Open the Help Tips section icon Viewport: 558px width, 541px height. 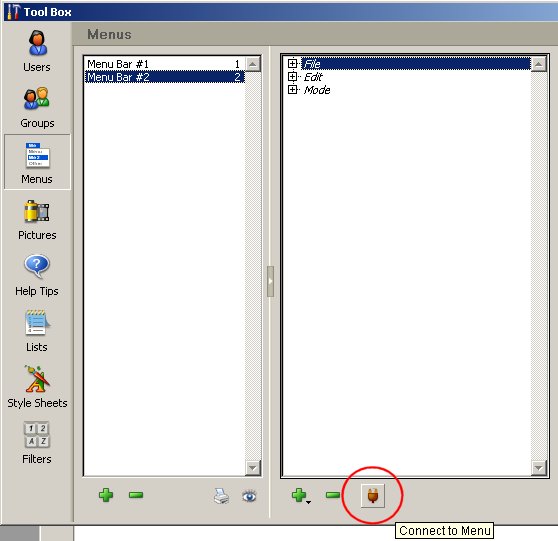coord(37,266)
